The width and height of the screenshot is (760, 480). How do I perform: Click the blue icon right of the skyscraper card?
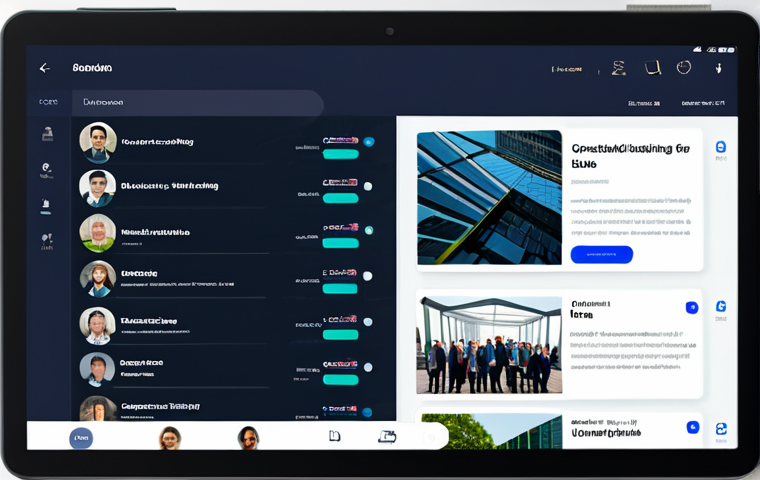point(721,147)
